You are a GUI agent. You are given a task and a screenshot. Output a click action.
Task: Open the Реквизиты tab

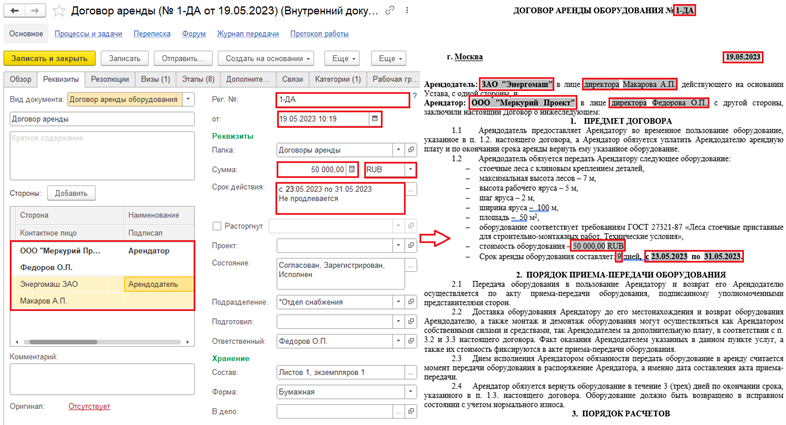point(61,79)
